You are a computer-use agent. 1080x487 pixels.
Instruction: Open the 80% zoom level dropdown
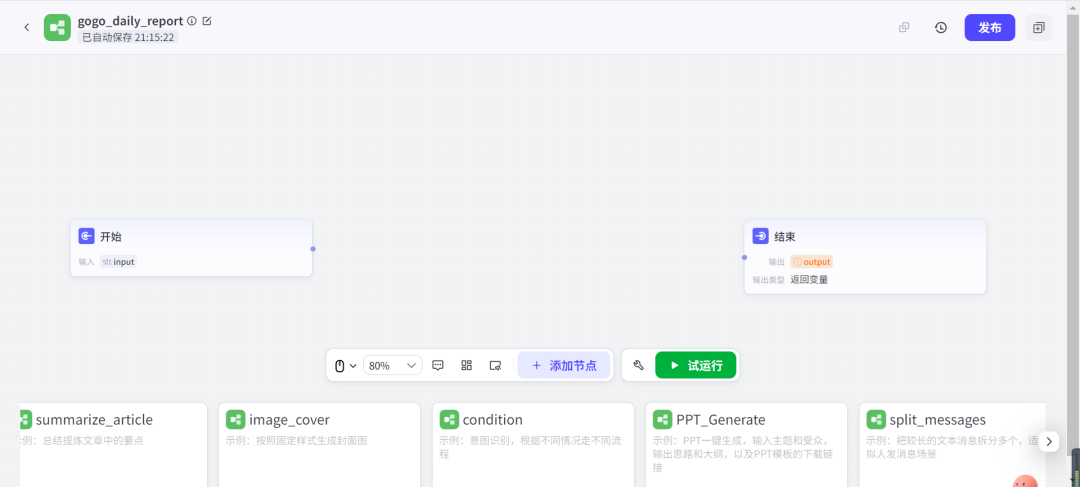tap(393, 366)
